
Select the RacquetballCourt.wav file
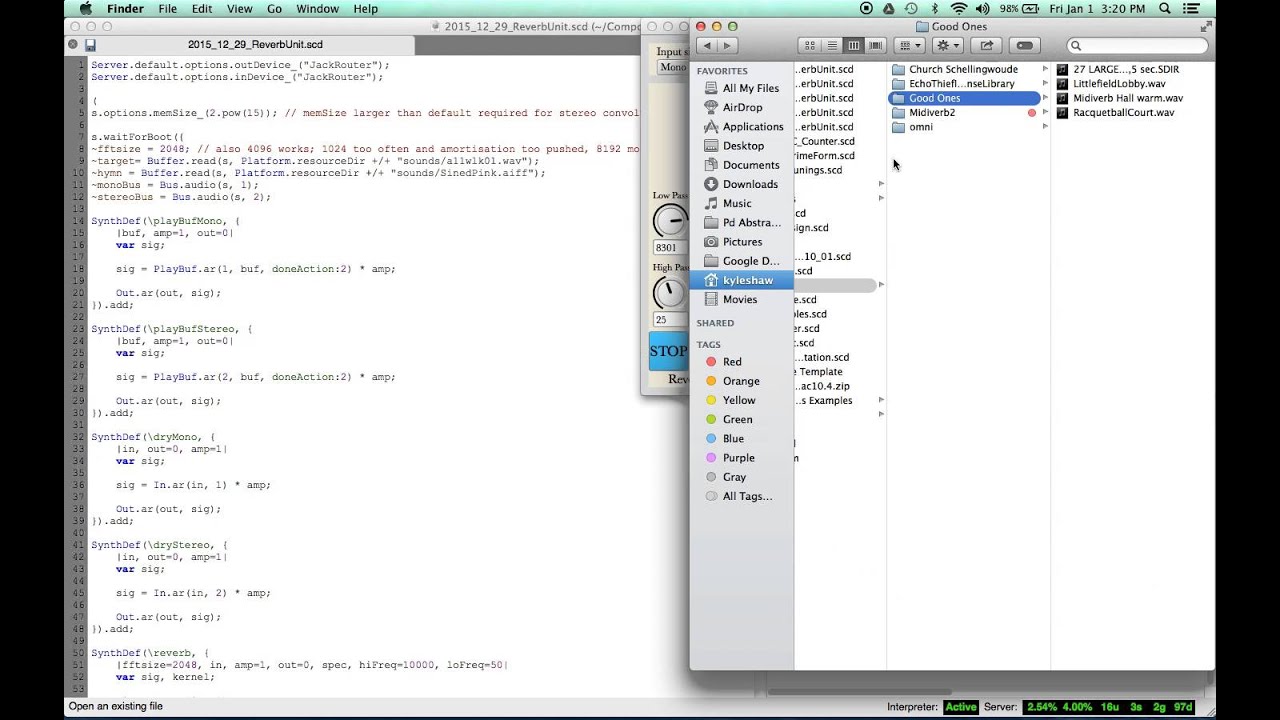(x=1123, y=113)
